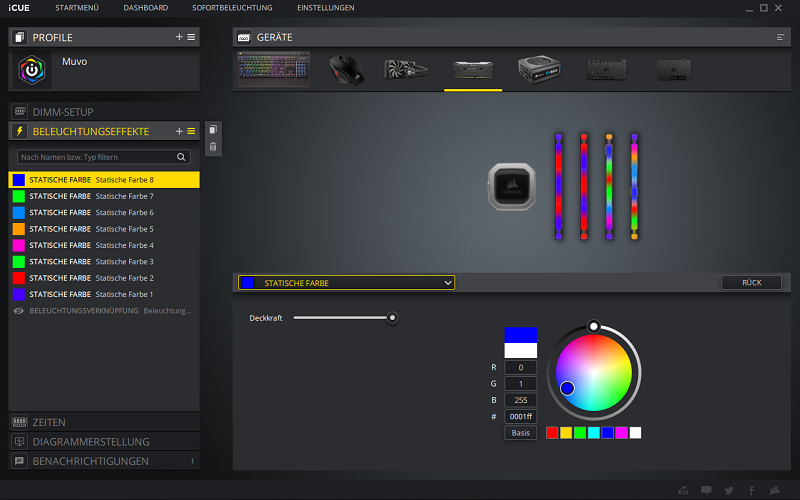Click the filter by name search field
The width and height of the screenshot is (800, 500).
click(104, 157)
